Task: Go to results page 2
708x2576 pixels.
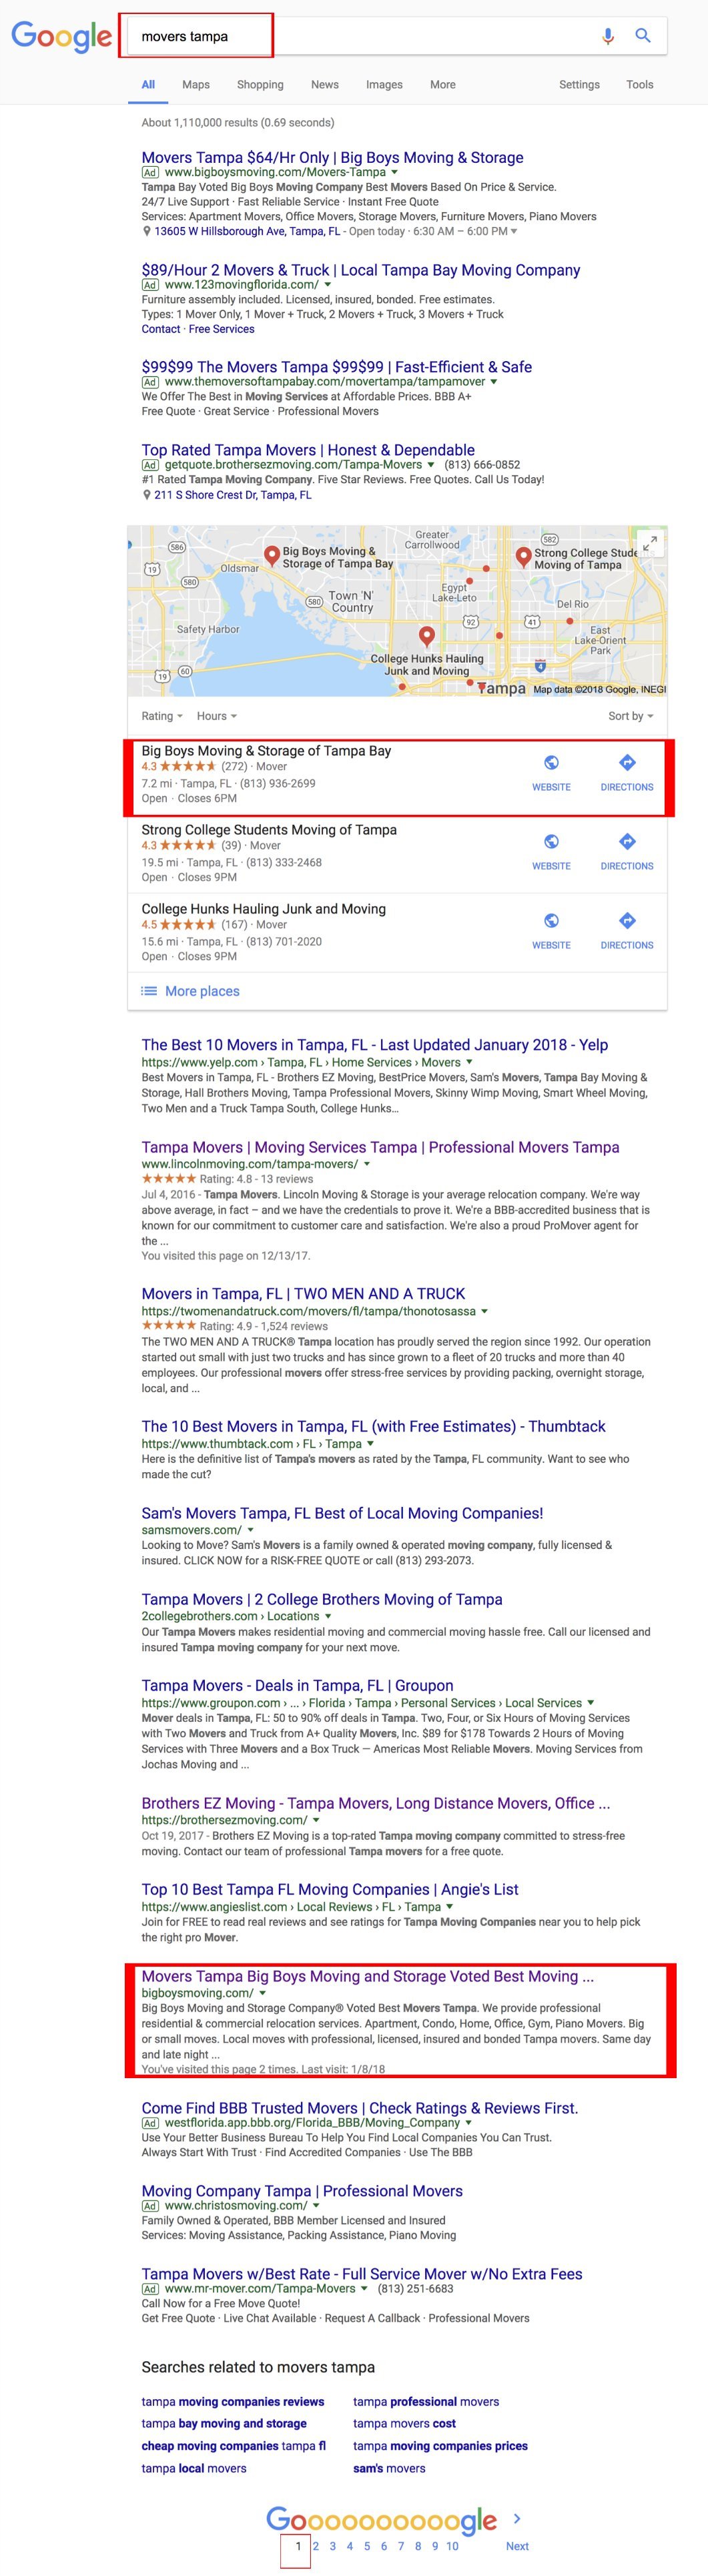Action: 316,2546
